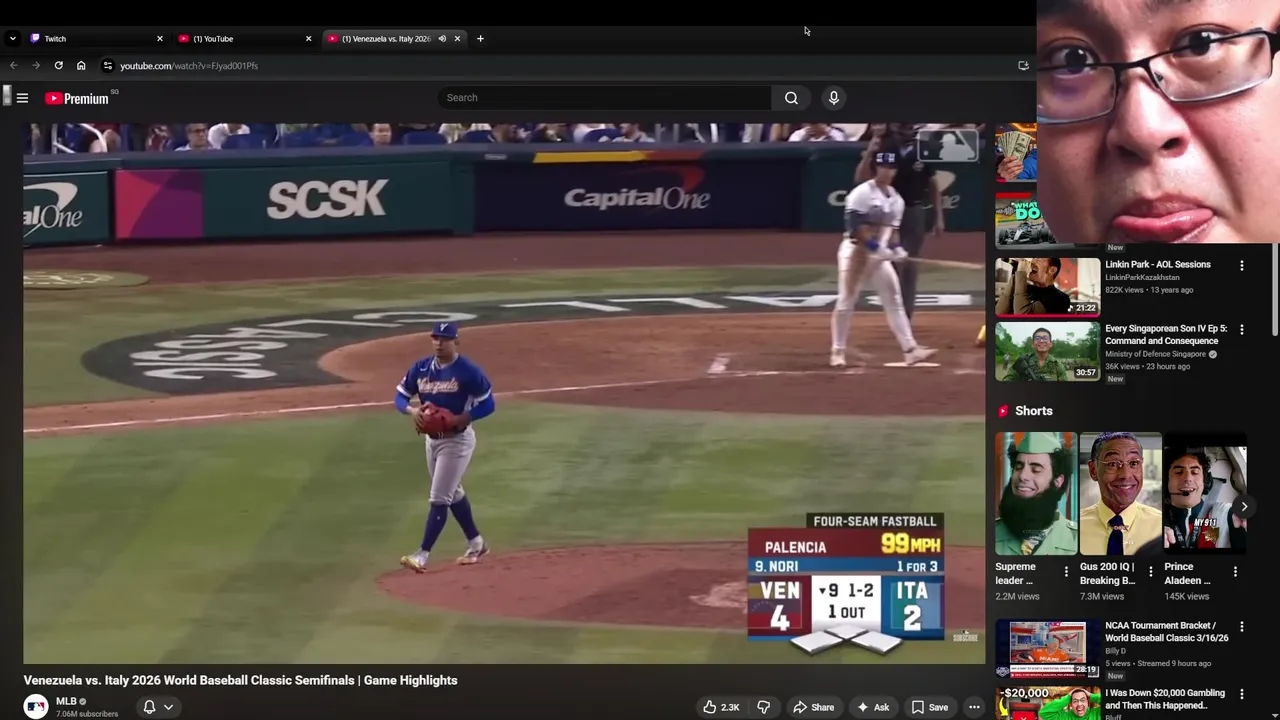The width and height of the screenshot is (1280, 720).
Task: Focus the YouTube search field
Action: click(604, 98)
